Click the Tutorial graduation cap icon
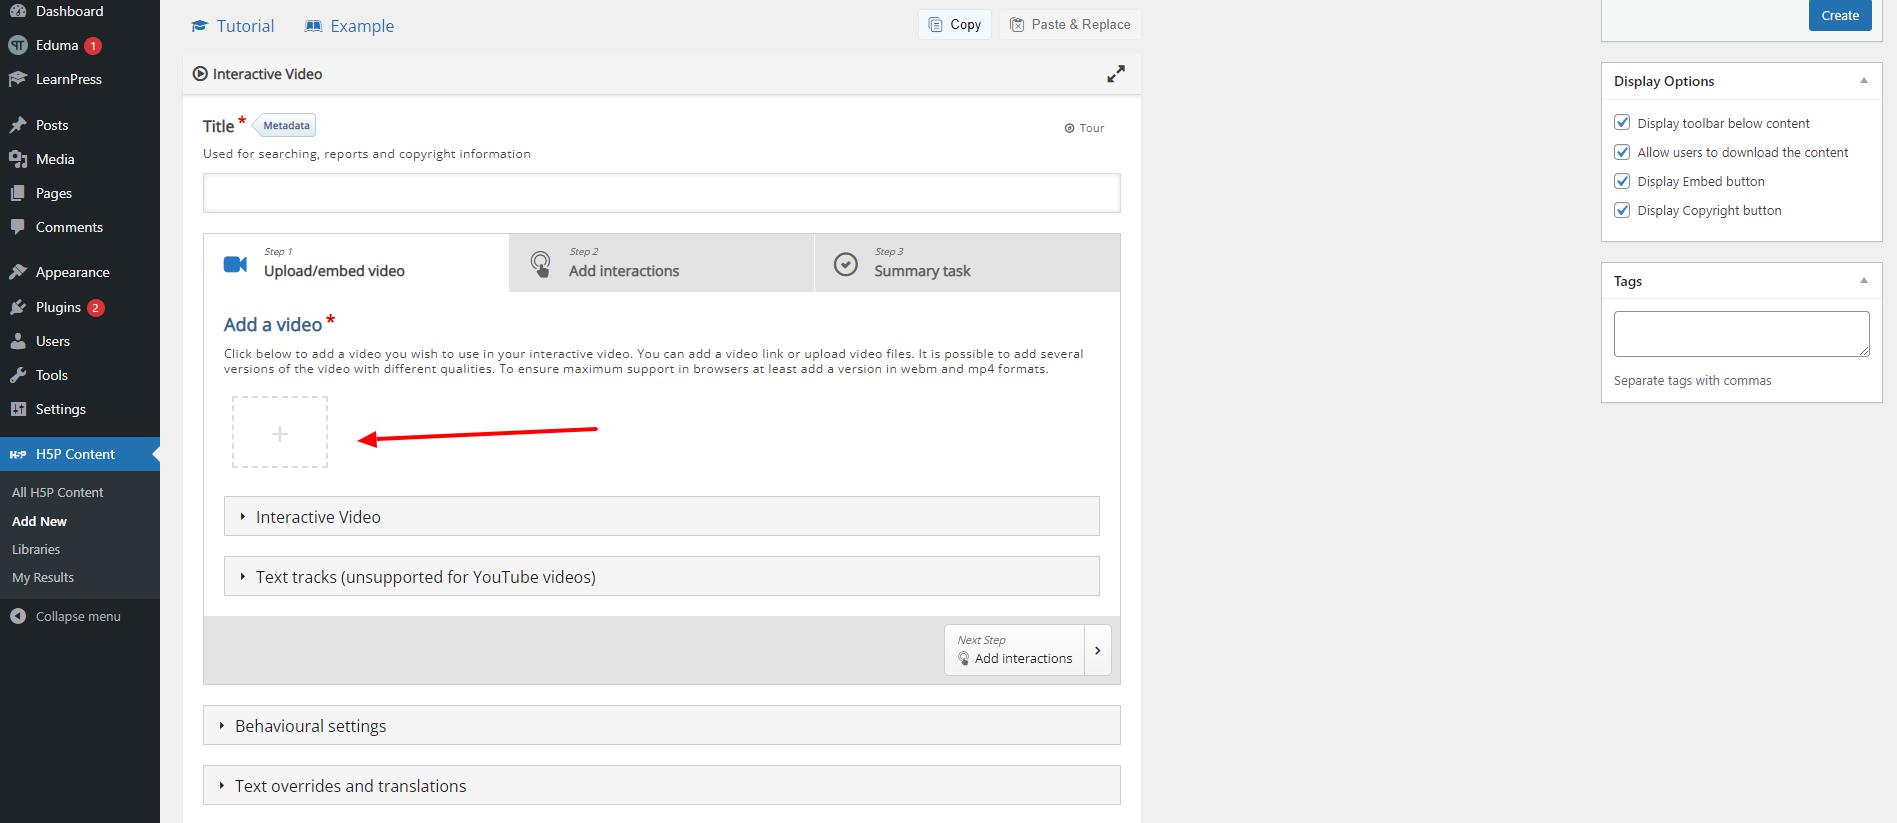 [200, 26]
